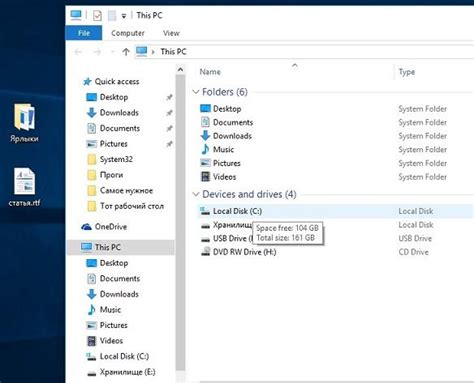
Task: Select OneDrive in the navigation pane
Action: click(104, 227)
